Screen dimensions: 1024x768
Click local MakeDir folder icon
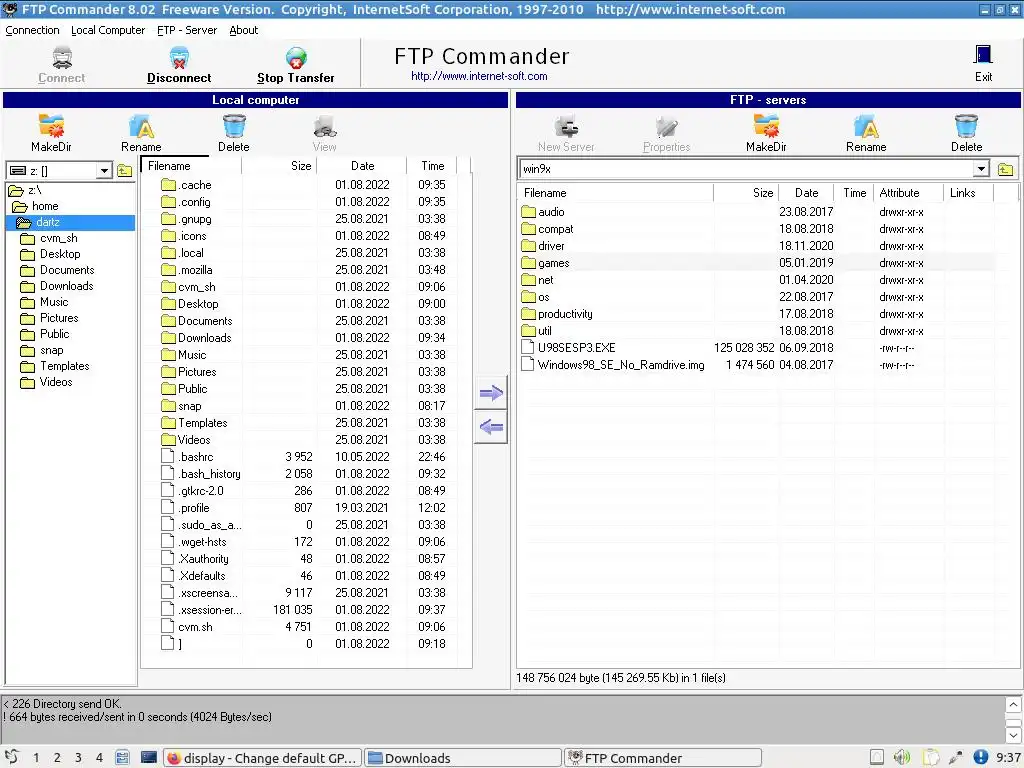pos(51,126)
